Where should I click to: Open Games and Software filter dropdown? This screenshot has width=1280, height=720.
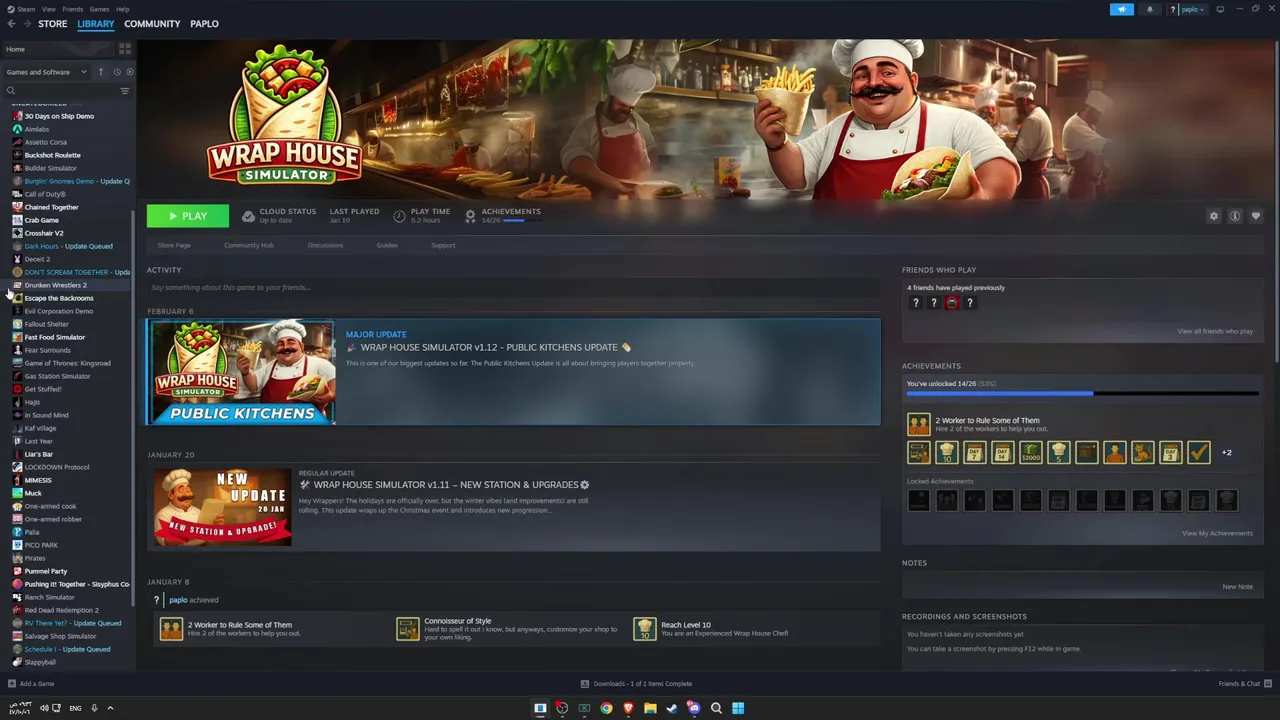[x=46, y=72]
